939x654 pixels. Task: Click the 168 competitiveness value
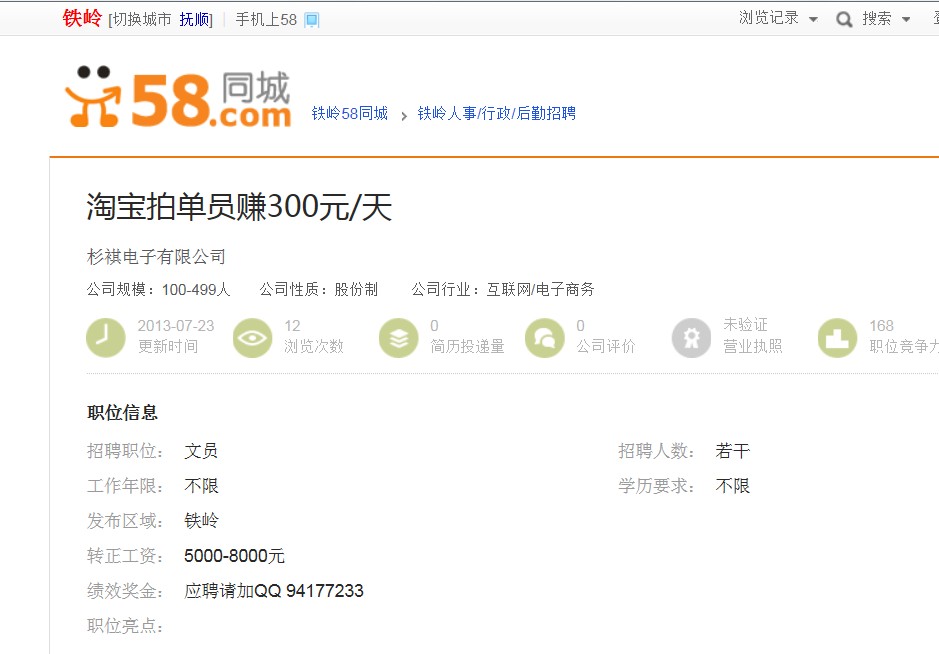coord(882,326)
